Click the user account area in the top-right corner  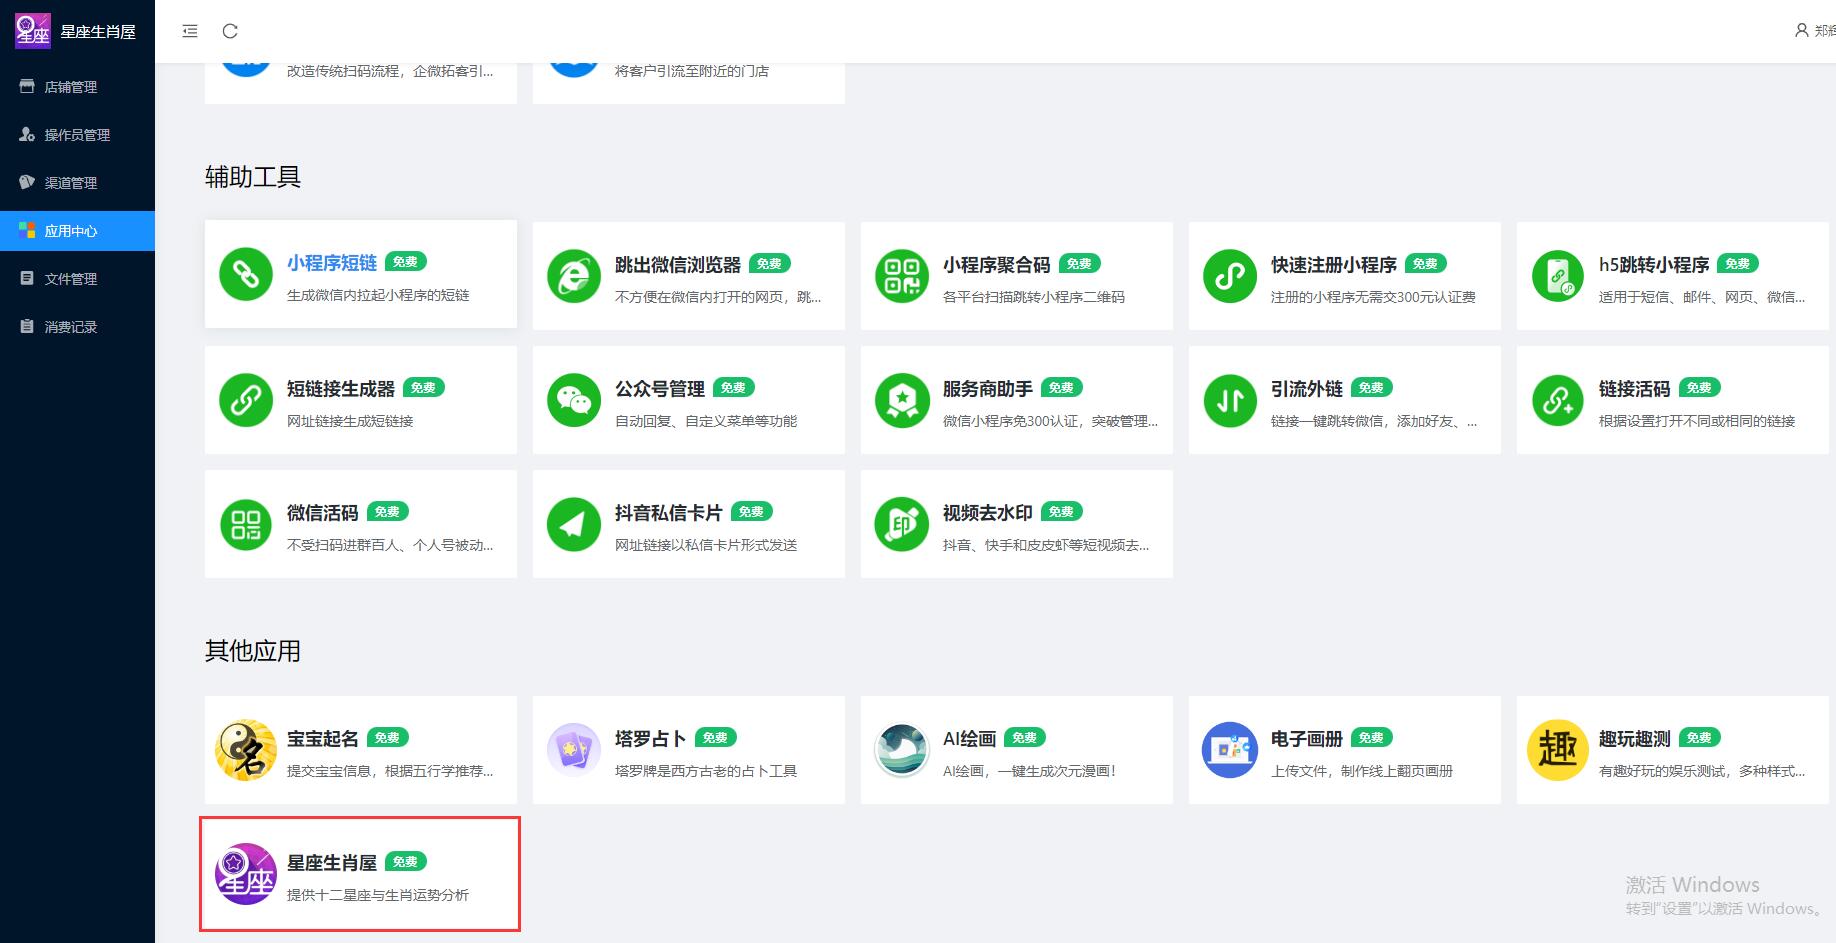tap(1812, 30)
